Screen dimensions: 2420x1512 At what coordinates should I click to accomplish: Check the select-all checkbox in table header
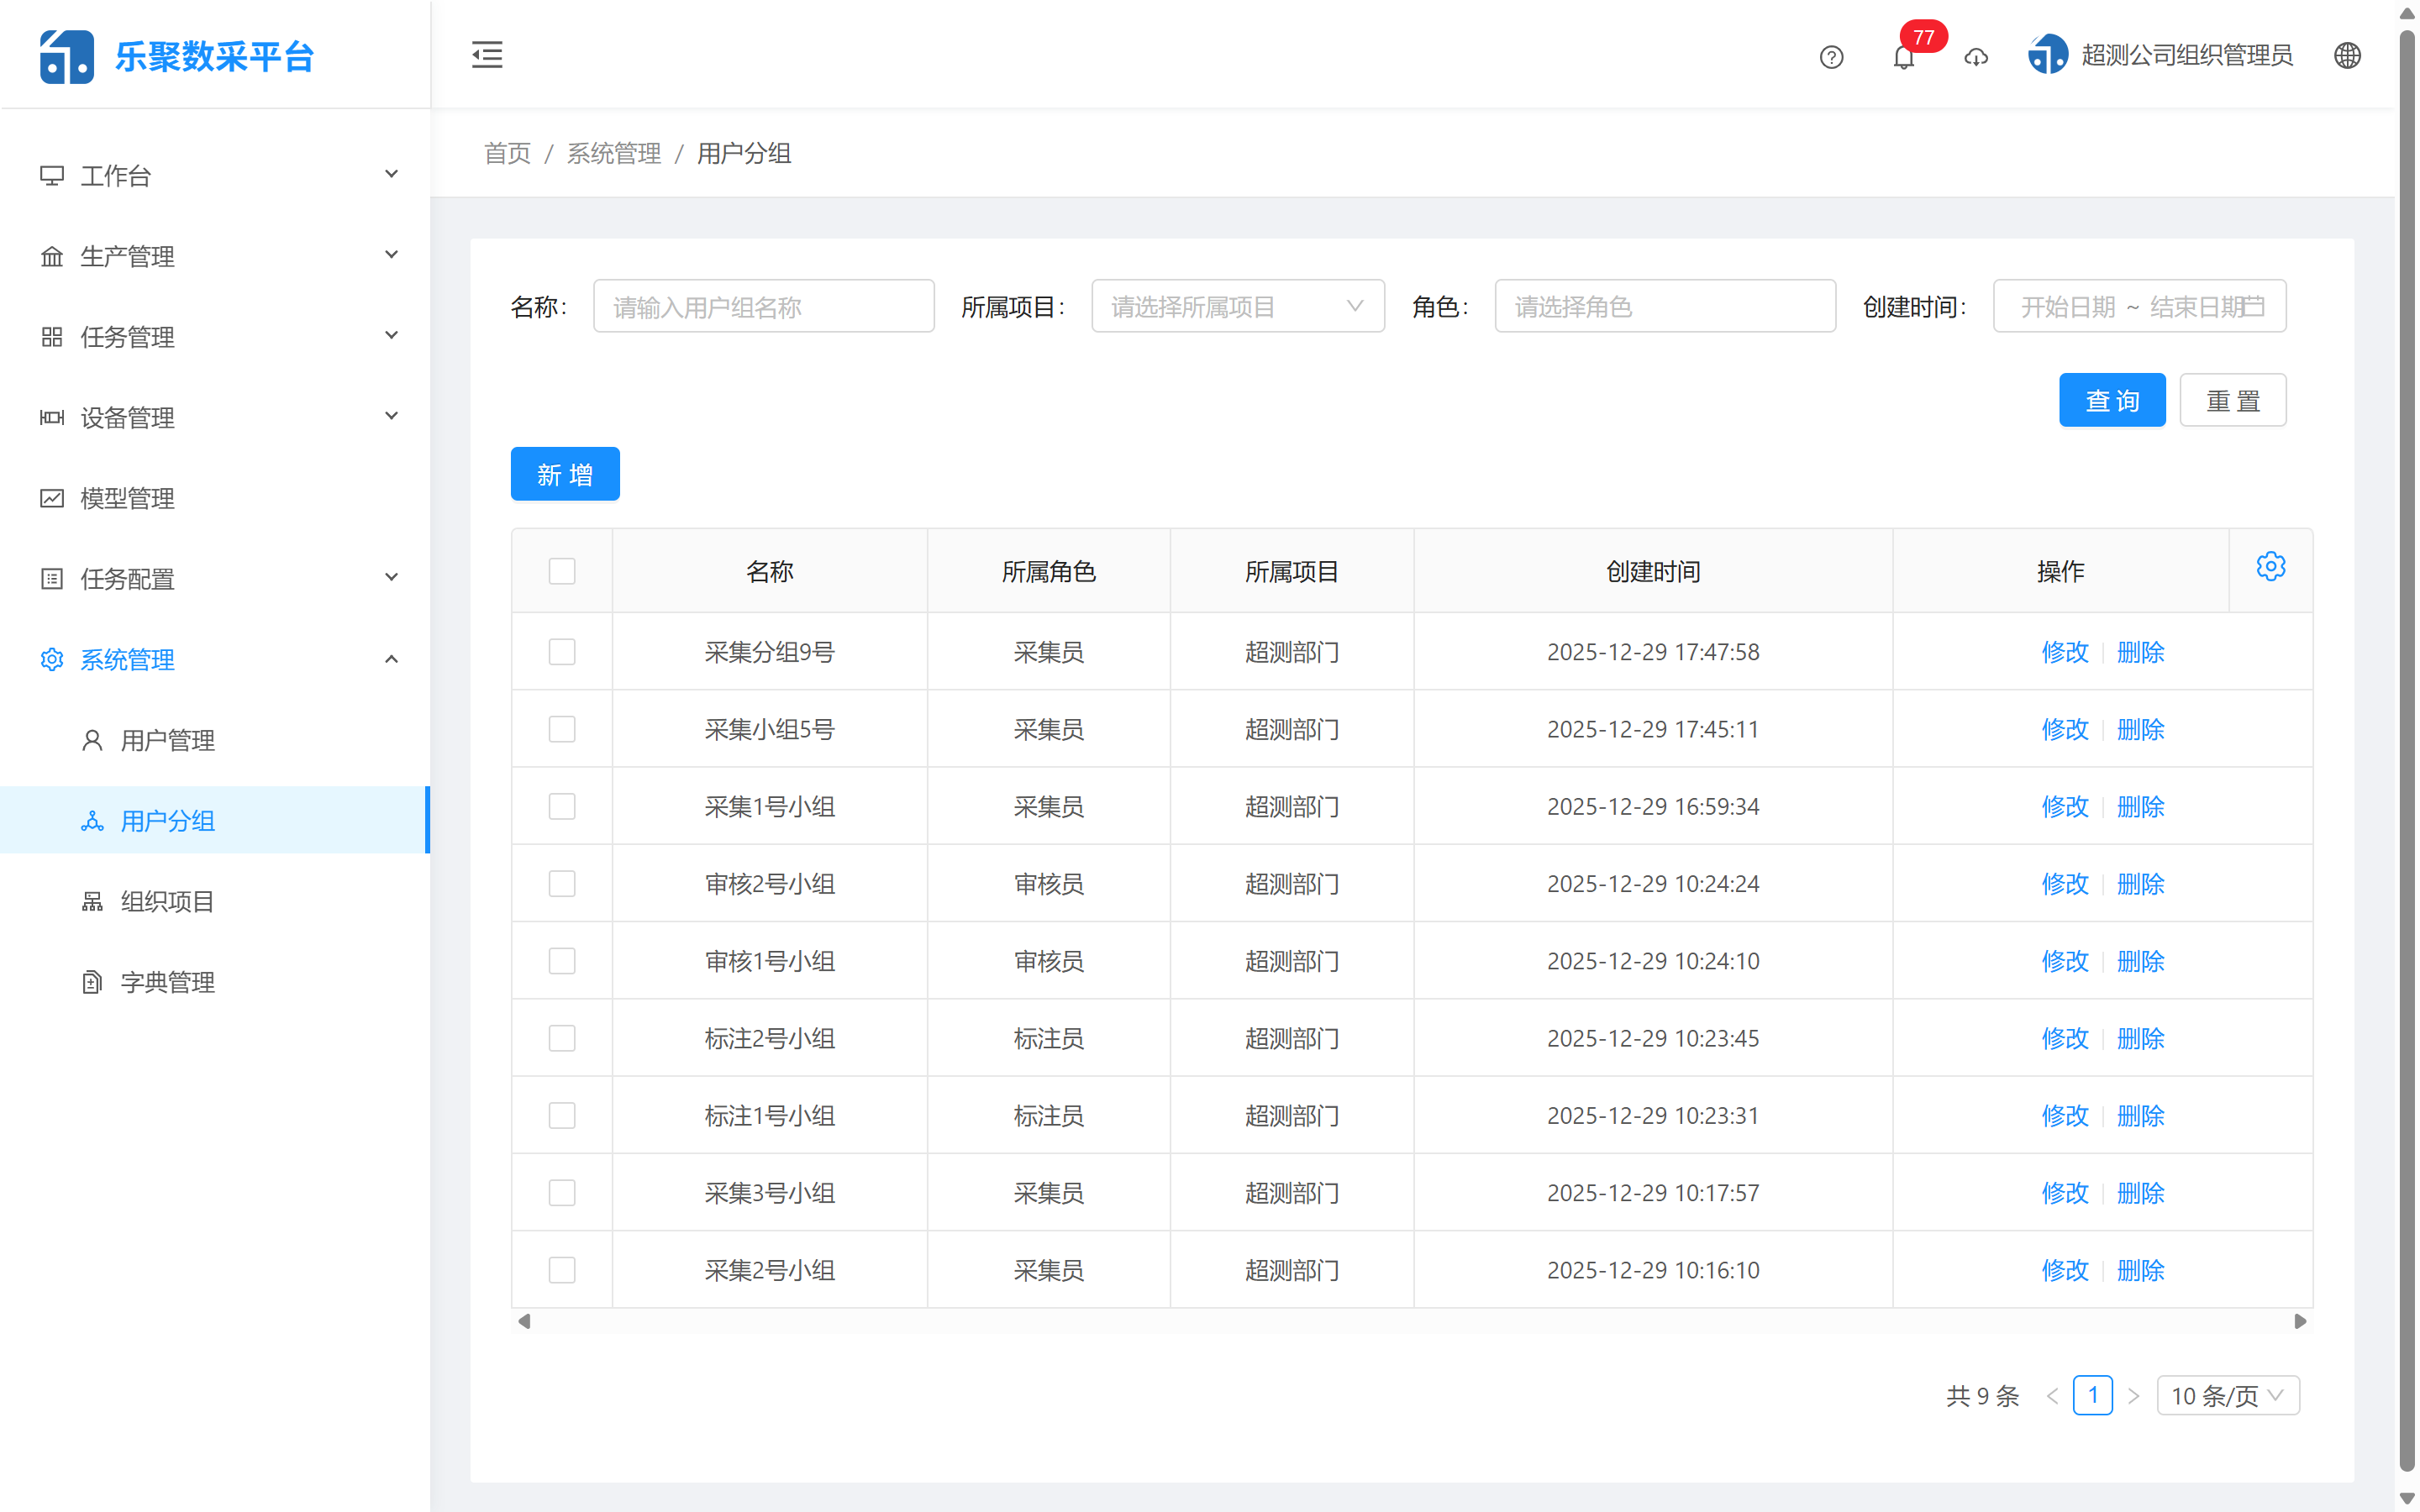[562, 570]
